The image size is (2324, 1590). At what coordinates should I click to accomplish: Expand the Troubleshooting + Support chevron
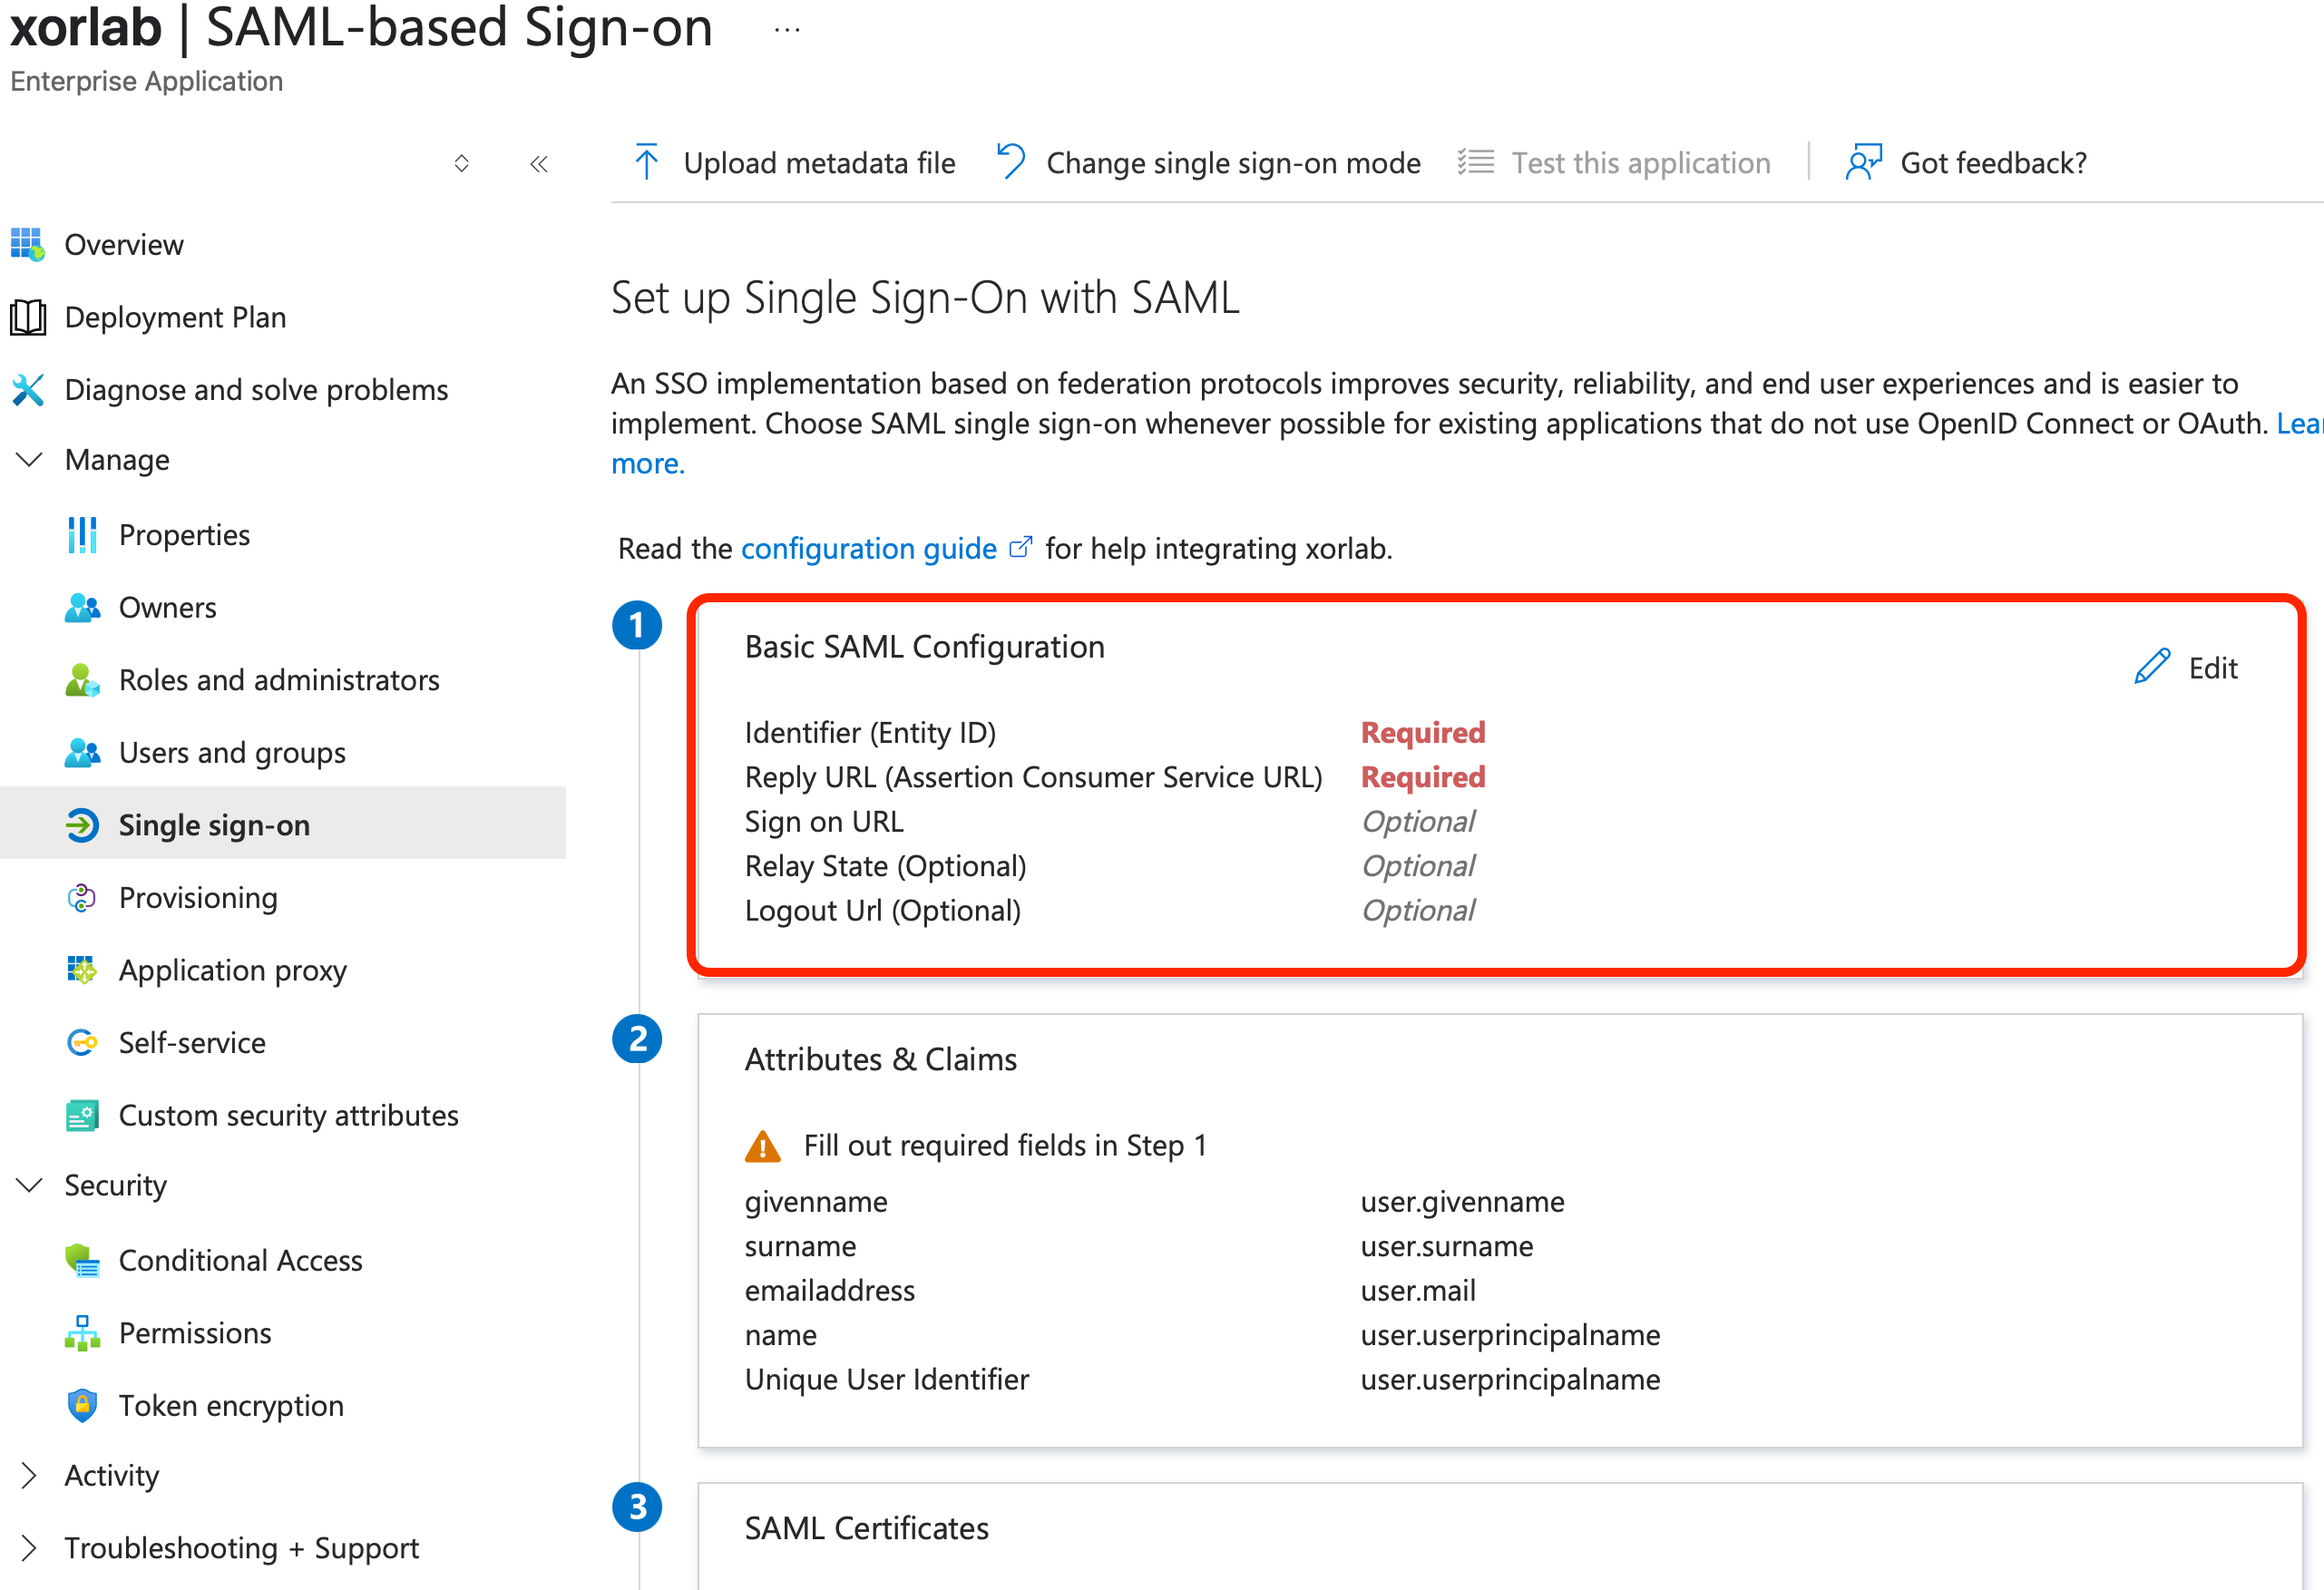pyautogui.click(x=30, y=1548)
